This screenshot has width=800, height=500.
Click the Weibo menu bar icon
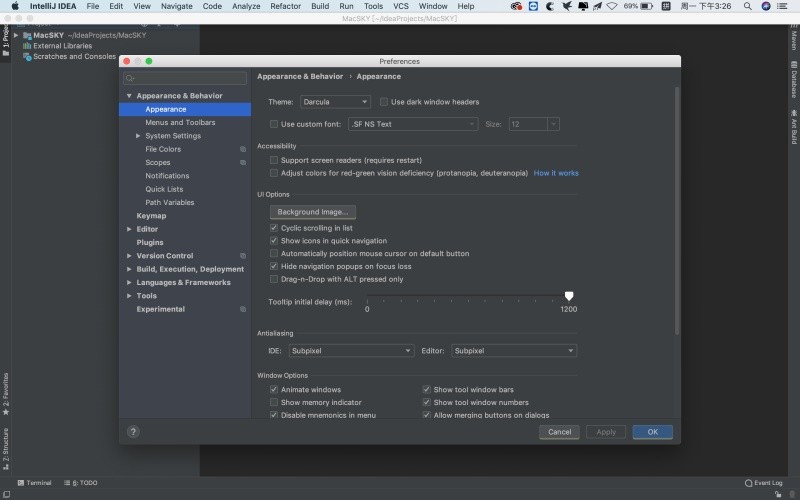pos(516,6)
